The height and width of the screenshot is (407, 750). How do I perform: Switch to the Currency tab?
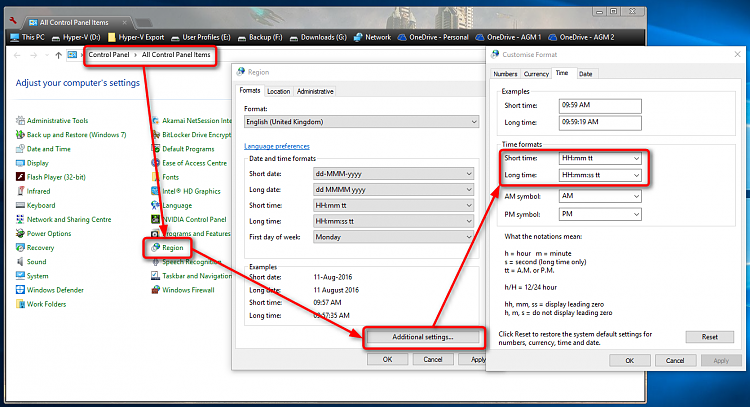point(536,73)
